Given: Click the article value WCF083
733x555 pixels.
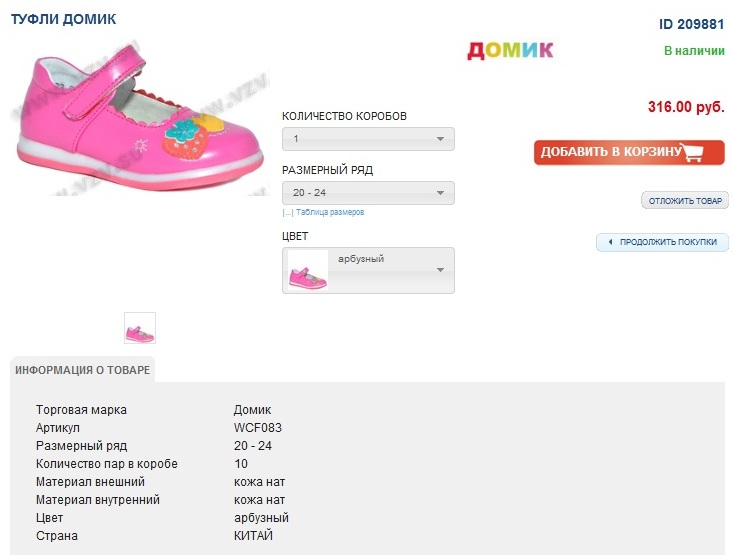Looking at the screenshot, I should point(258,428).
